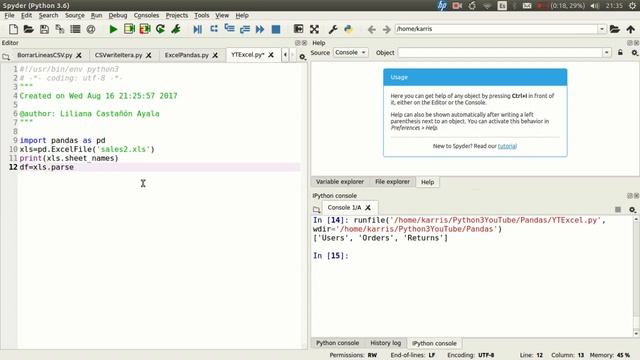
Task: Go back in directory history
Action: click(371, 29)
